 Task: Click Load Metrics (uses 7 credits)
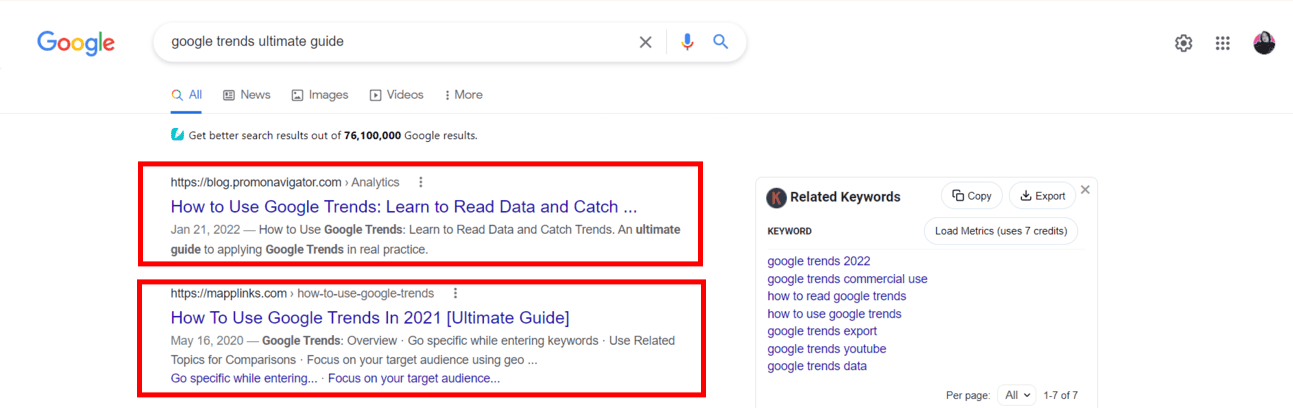1001,231
